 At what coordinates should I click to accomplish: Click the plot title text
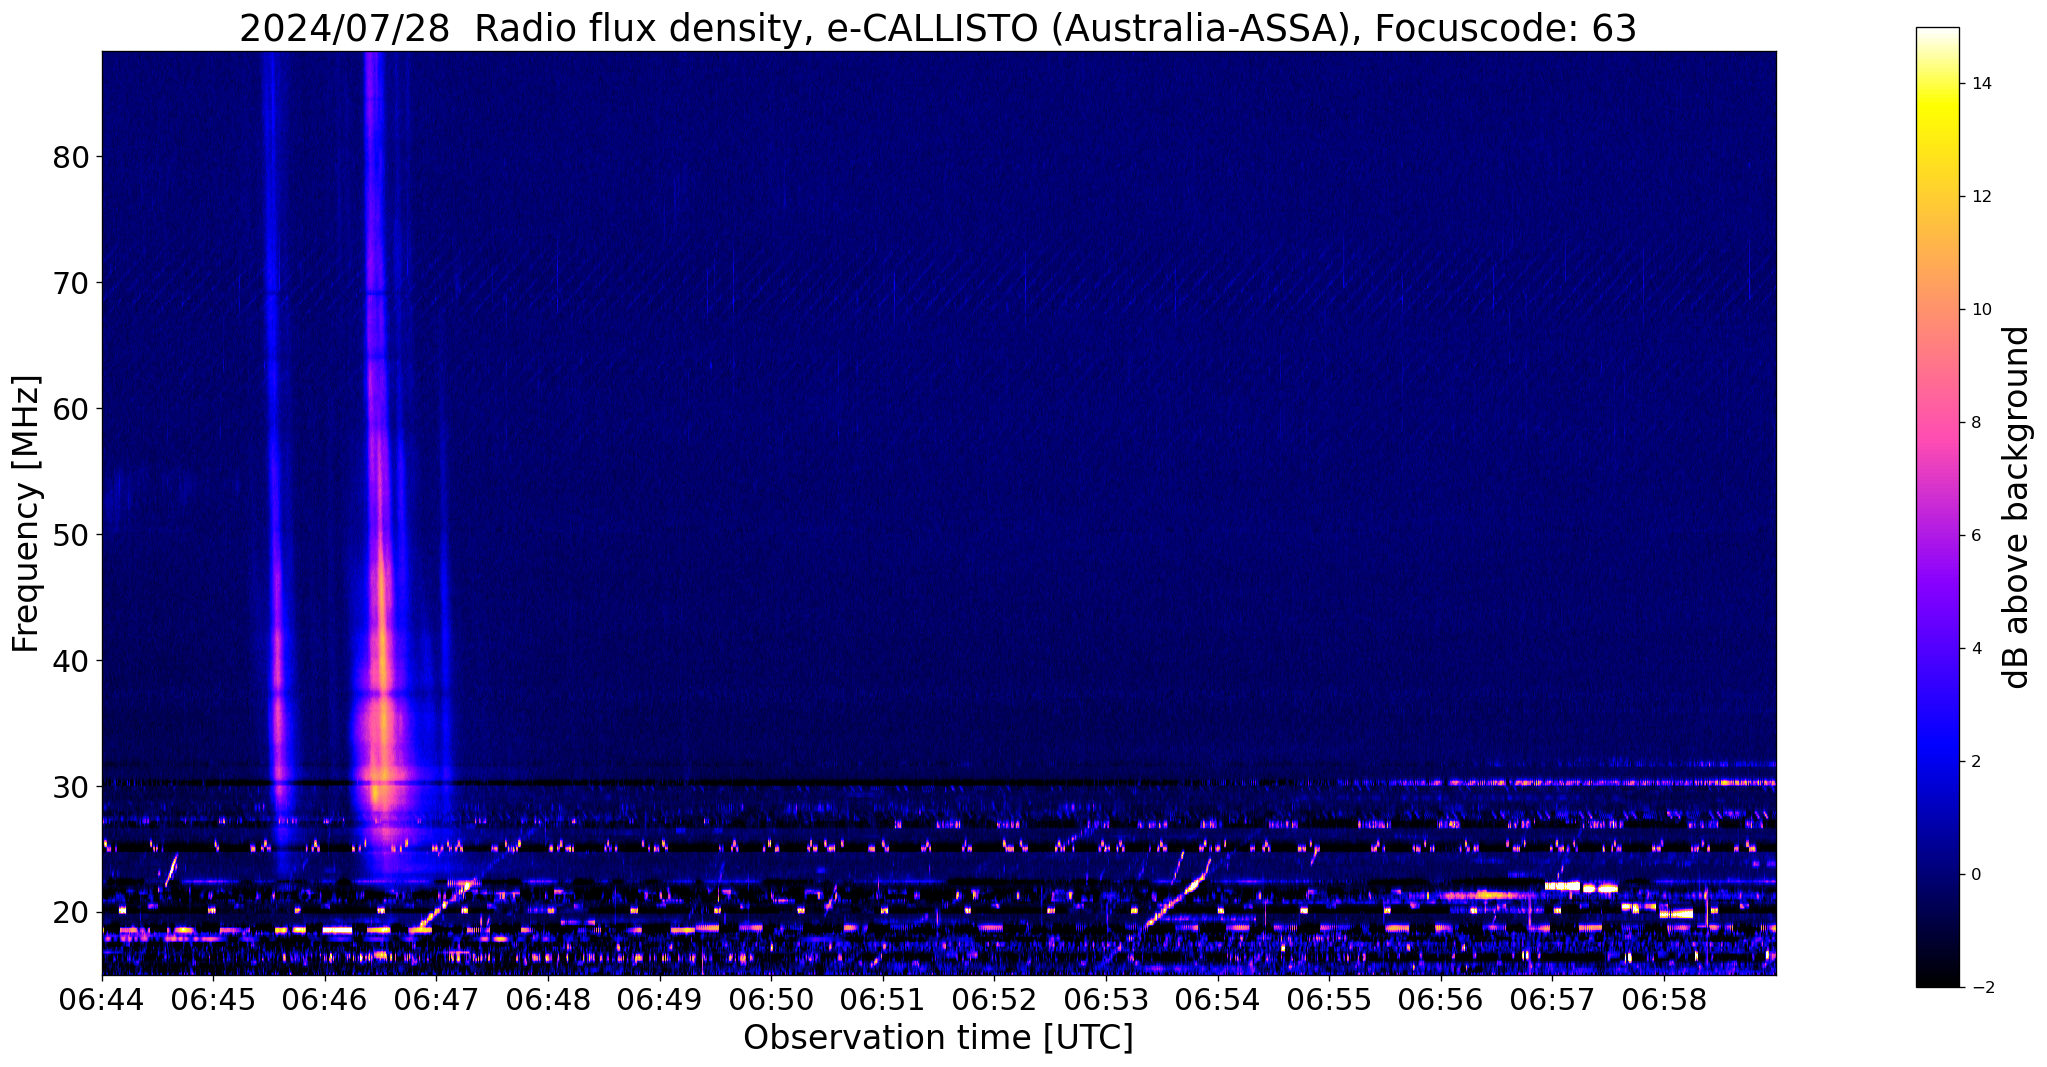[938, 29]
